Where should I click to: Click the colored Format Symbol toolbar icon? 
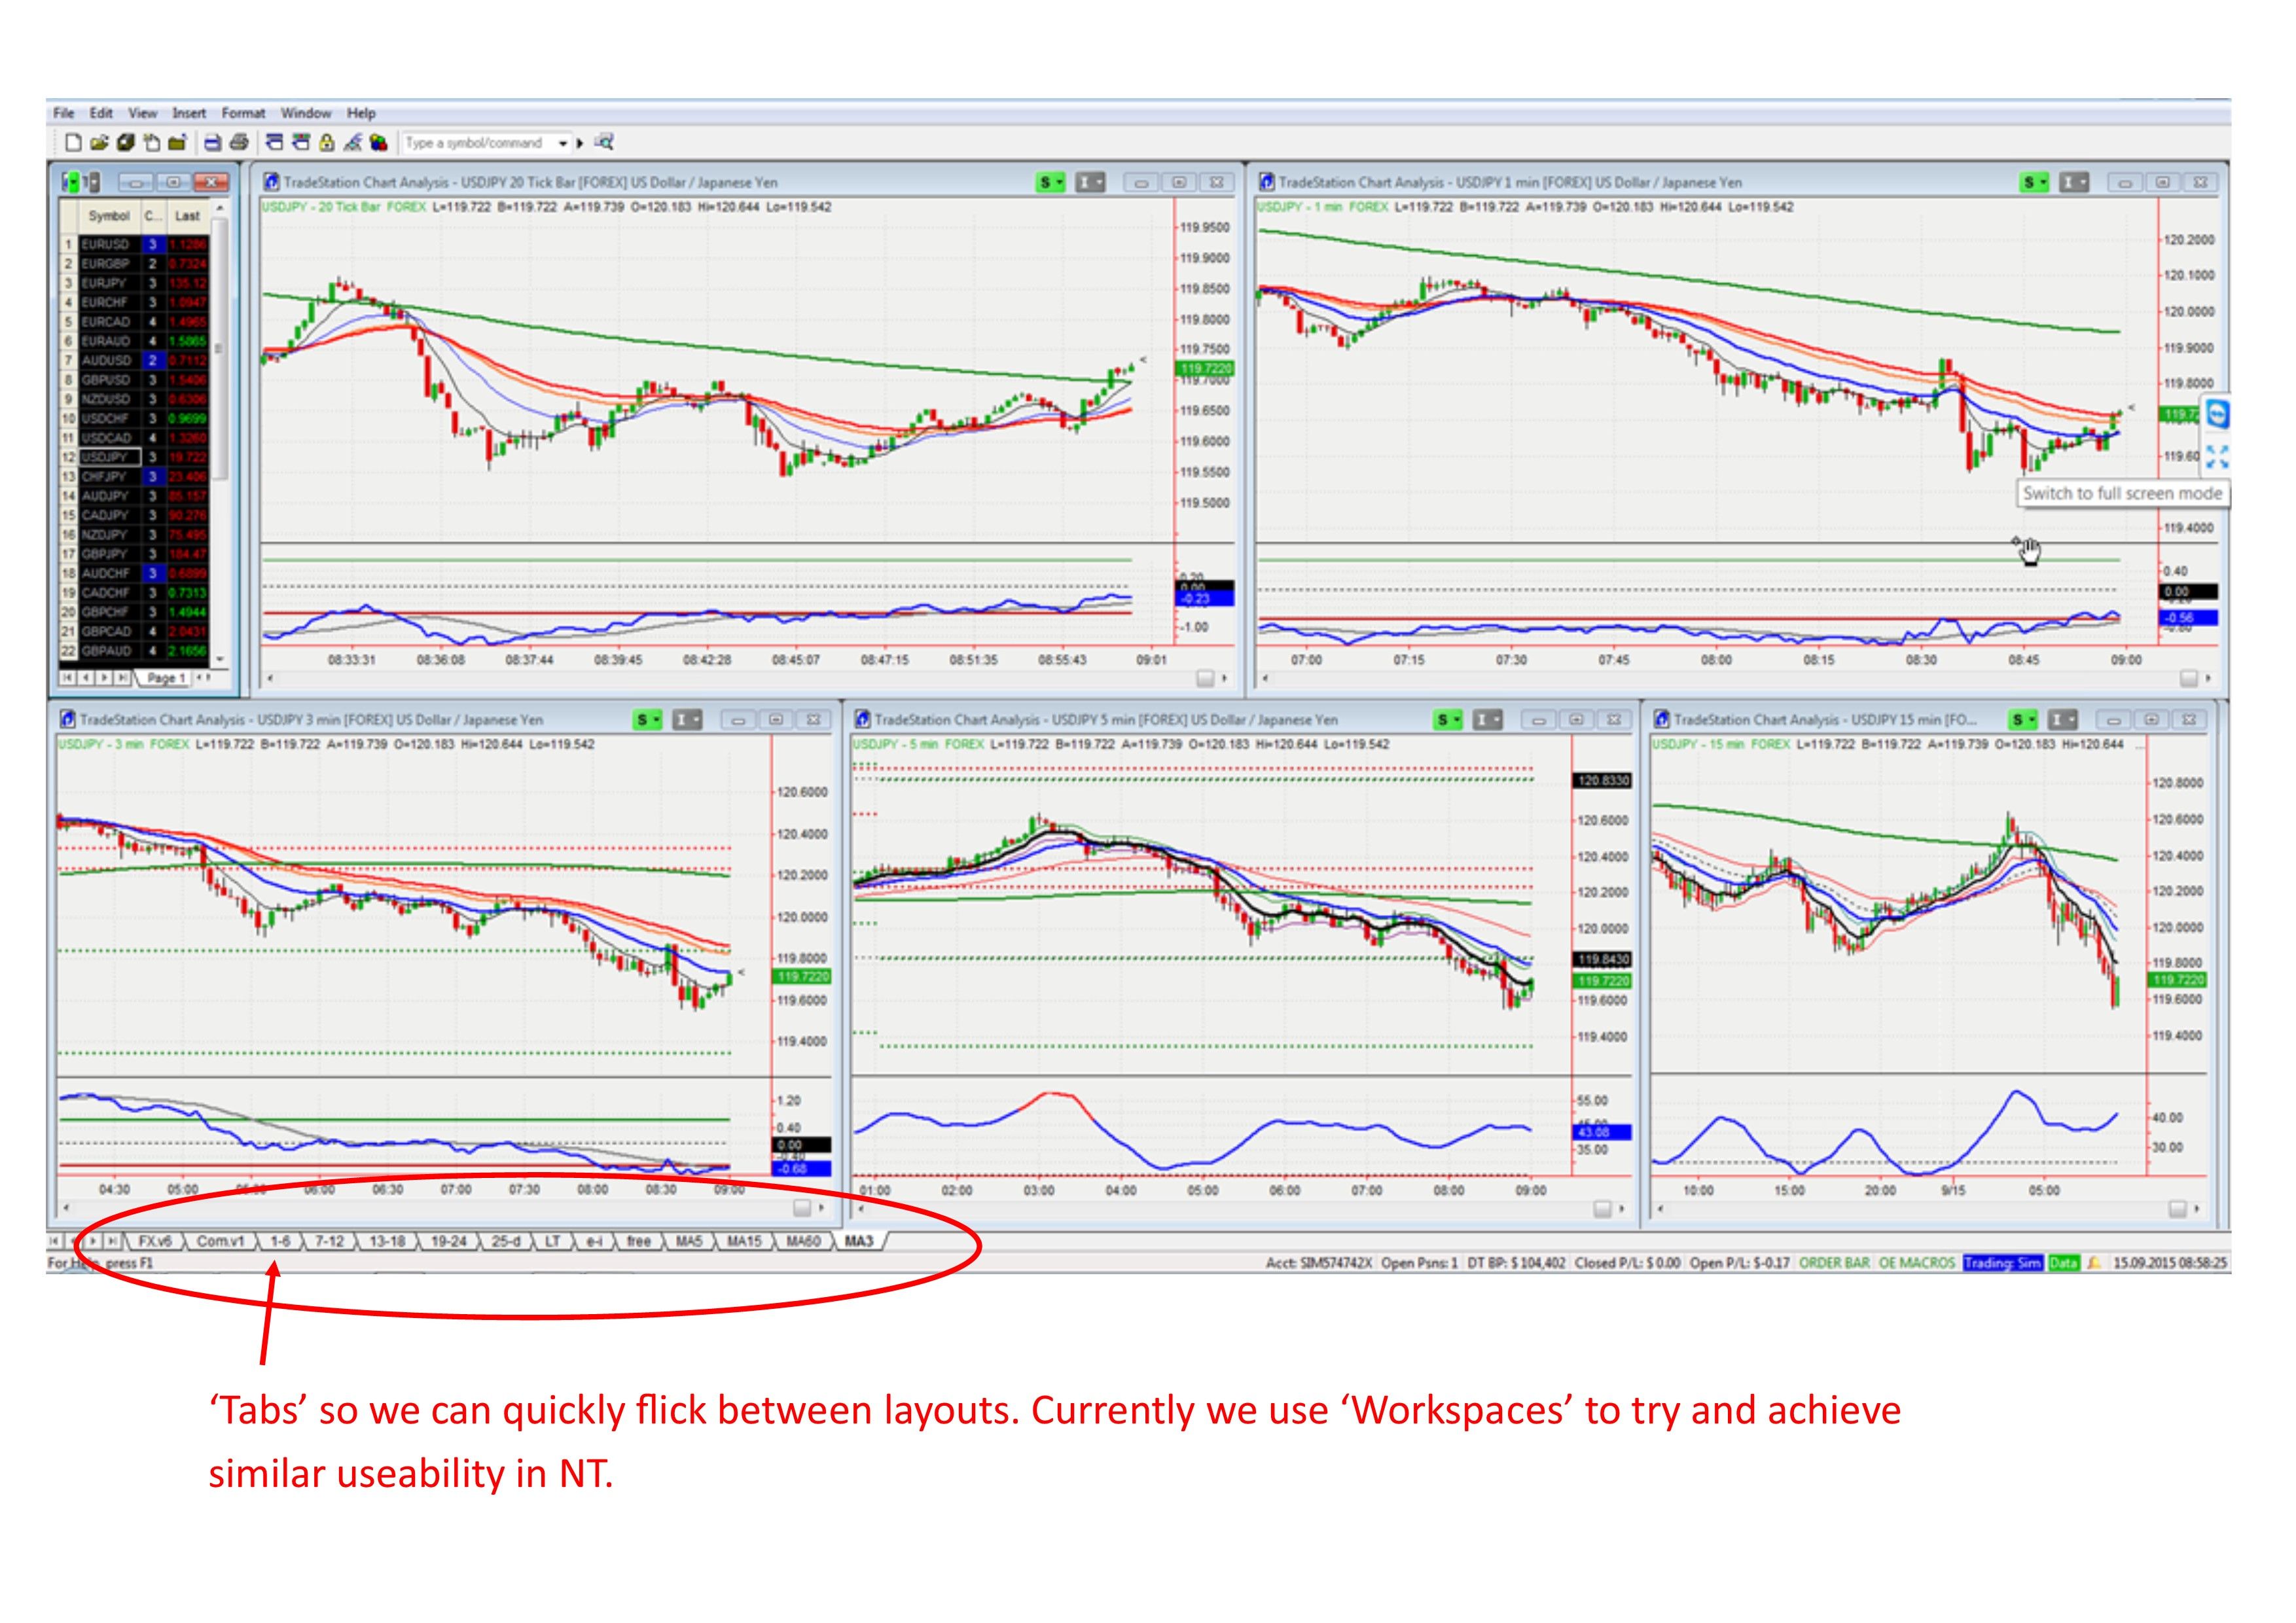pos(378,143)
